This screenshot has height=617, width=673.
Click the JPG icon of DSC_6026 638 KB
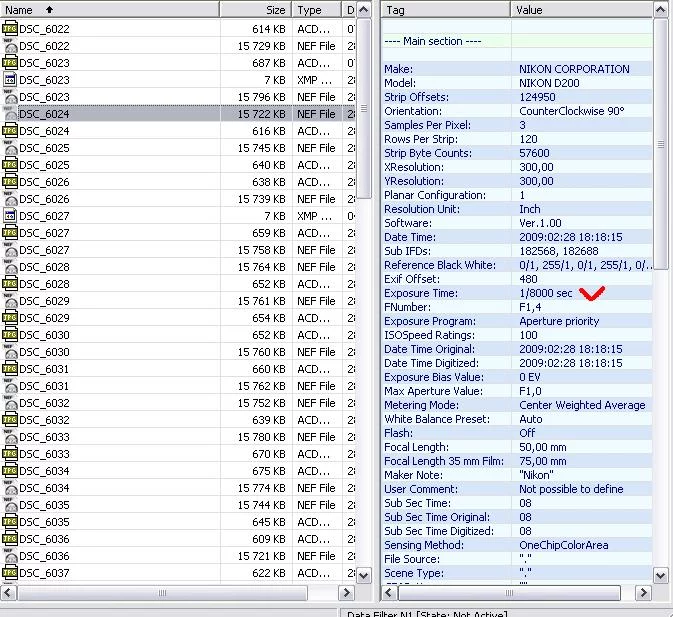click(10, 182)
